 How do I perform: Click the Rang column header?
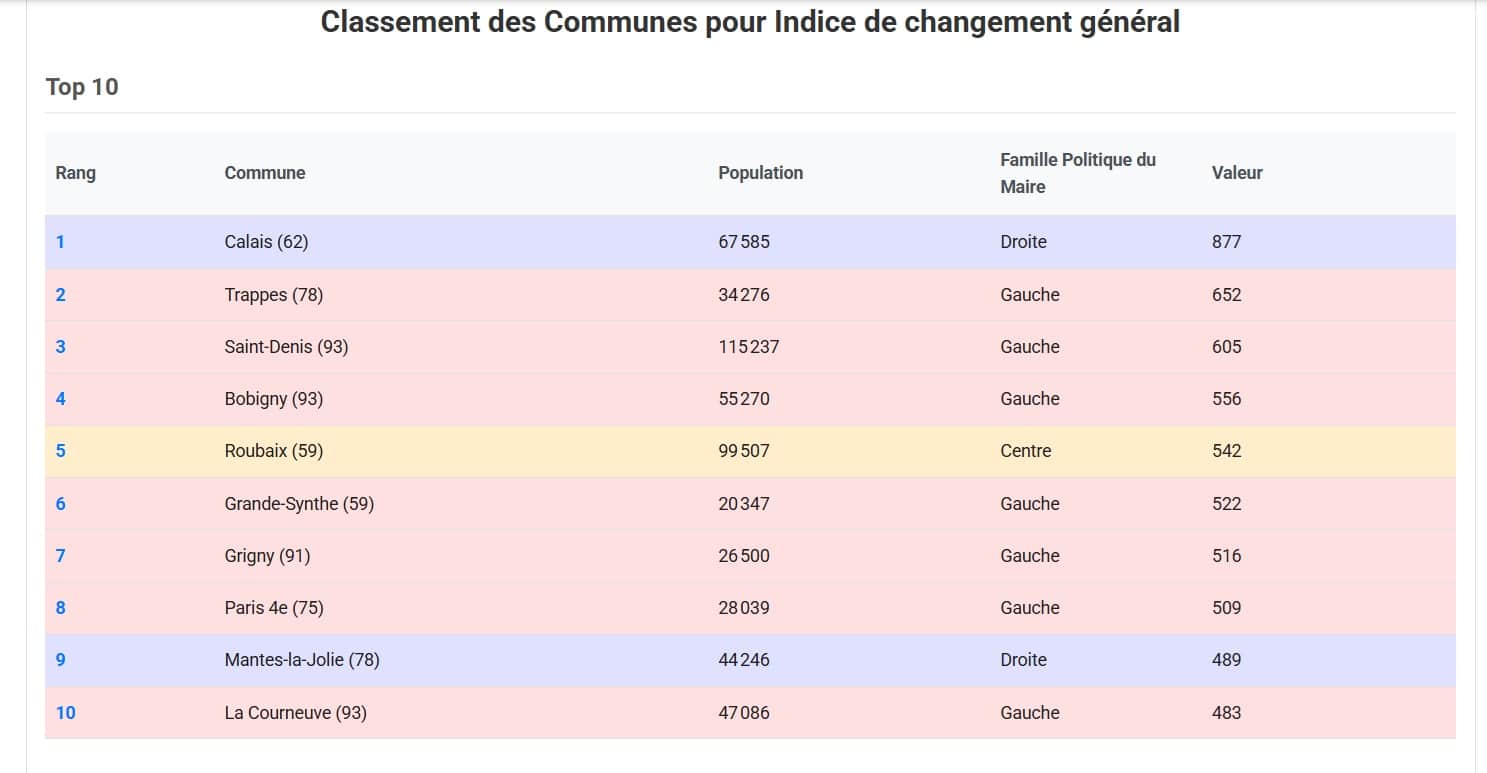[76, 173]
